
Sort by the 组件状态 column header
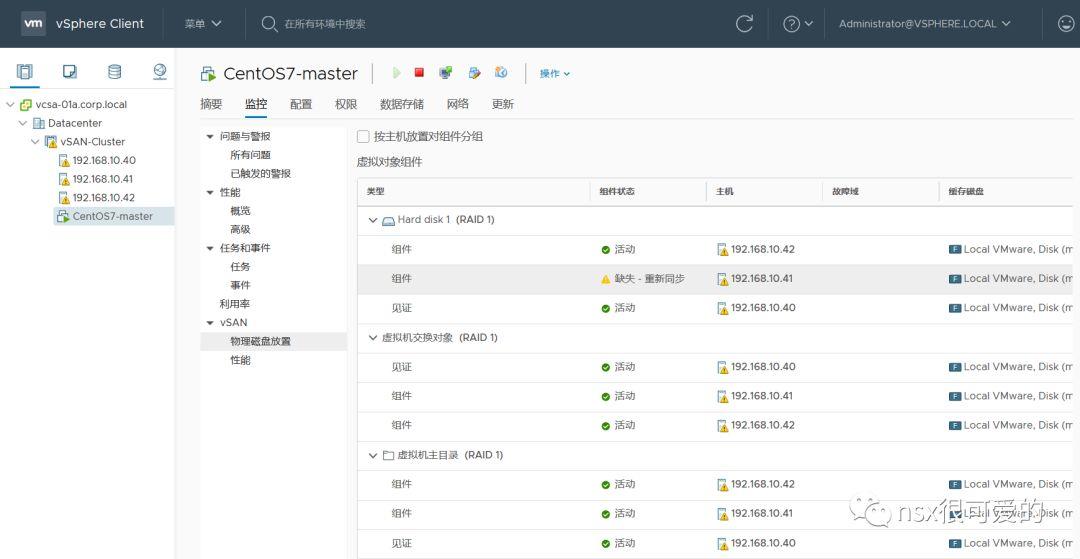pos(616,191)
